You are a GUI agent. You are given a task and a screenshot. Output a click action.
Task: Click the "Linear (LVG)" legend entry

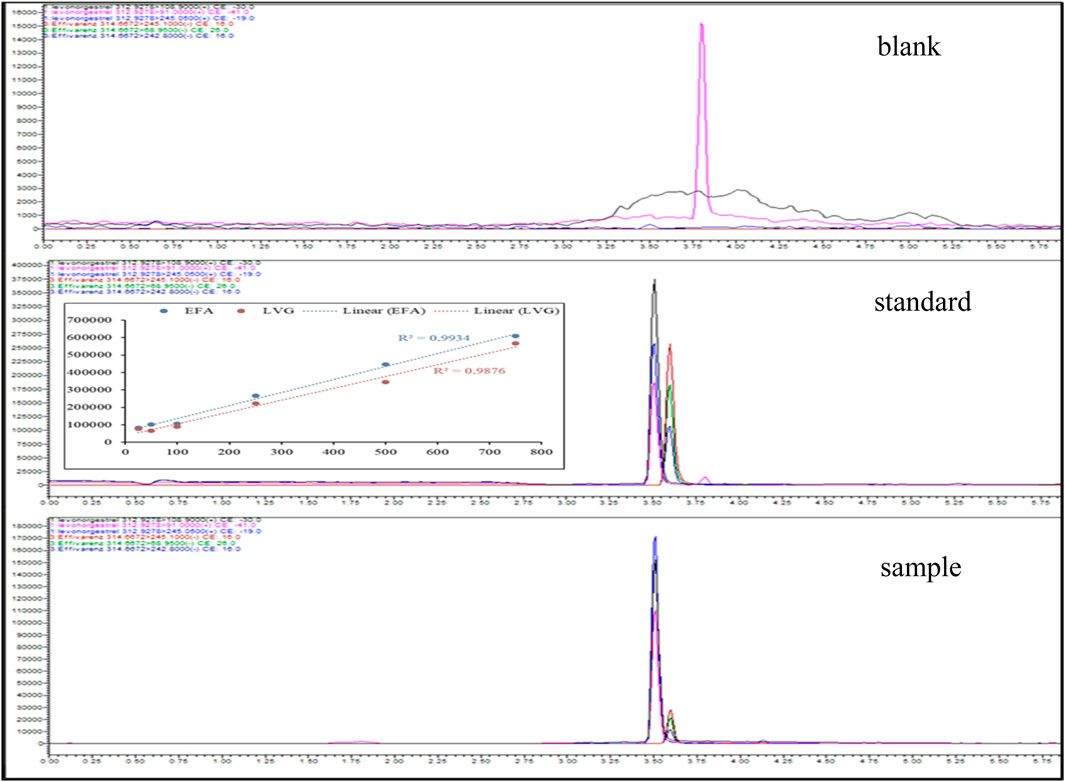(x=496, y=310)
